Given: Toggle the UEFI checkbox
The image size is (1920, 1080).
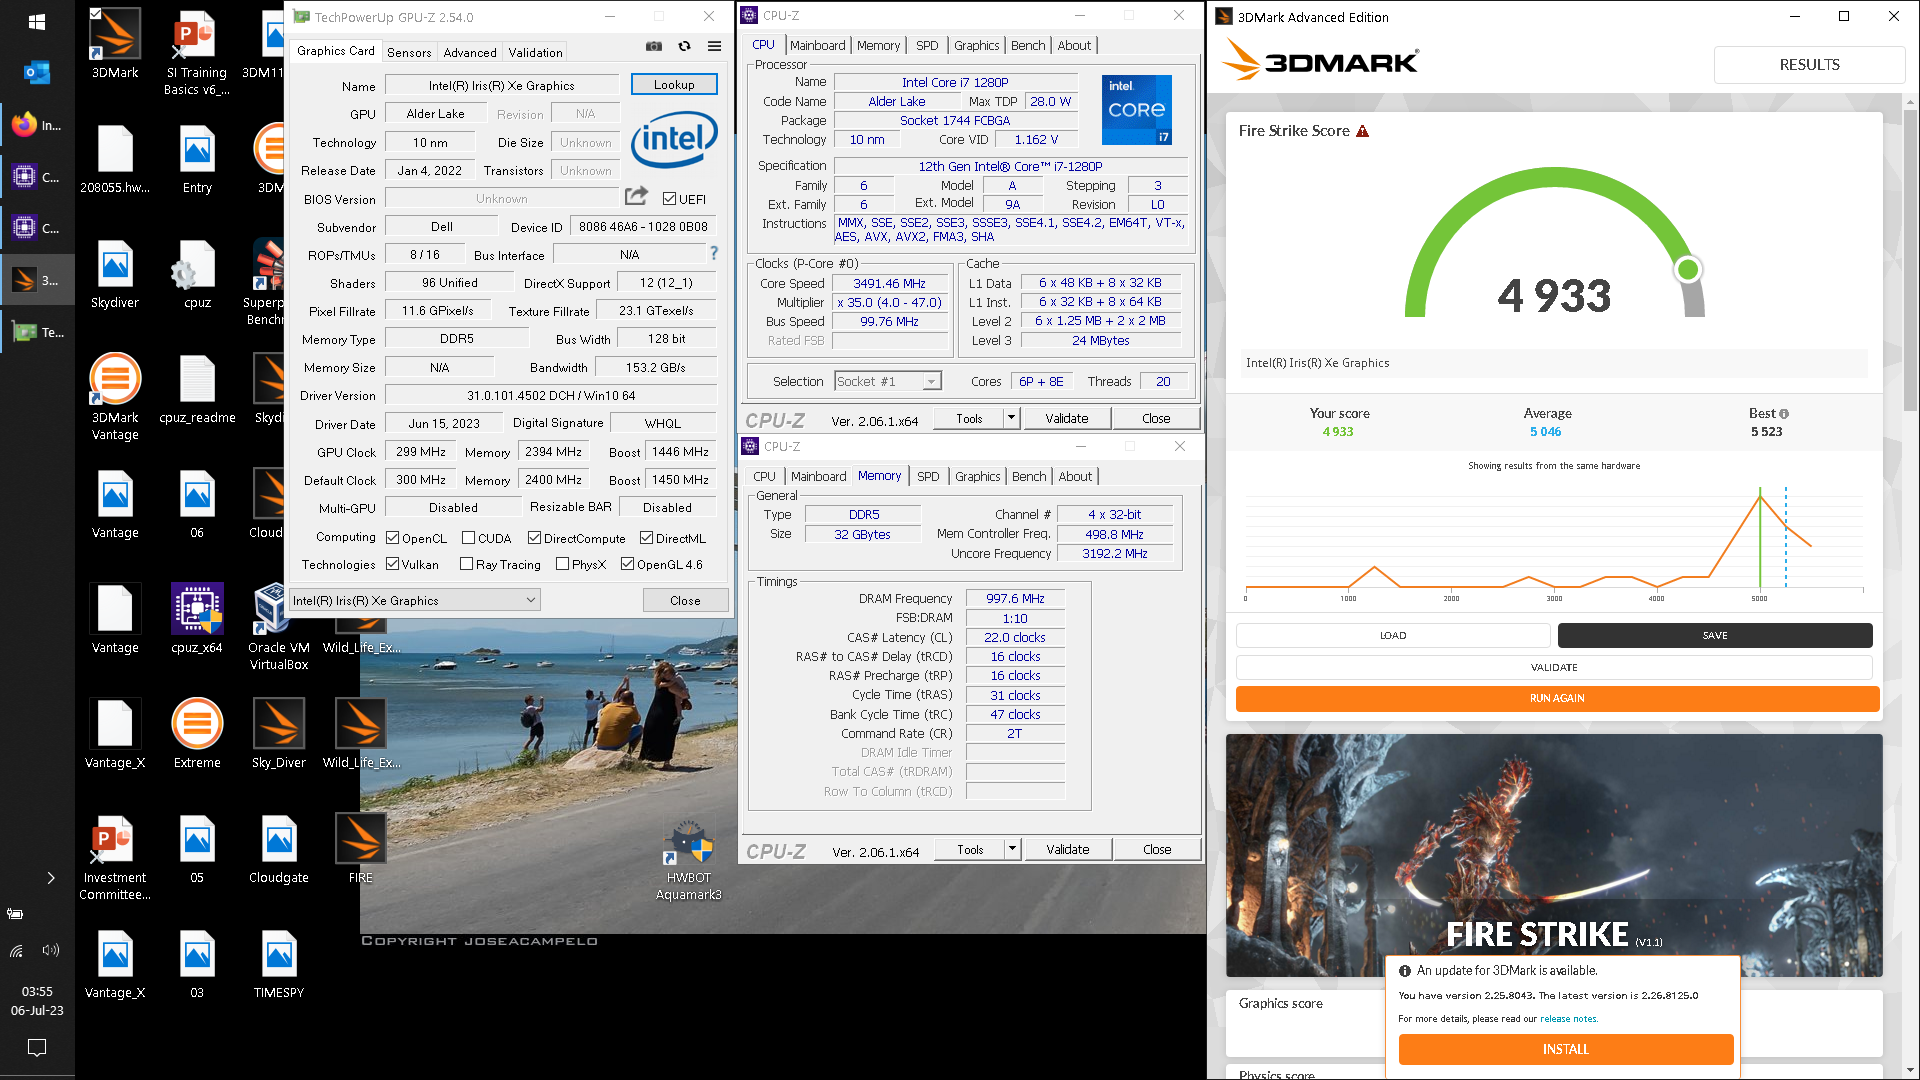Looking at the screenshot, I should click(x=669, y=199).
